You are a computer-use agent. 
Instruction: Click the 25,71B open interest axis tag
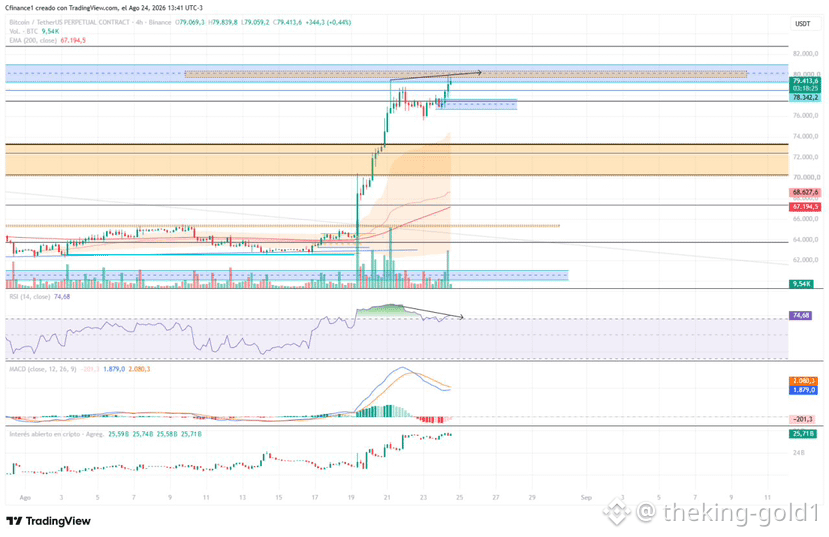802,434
